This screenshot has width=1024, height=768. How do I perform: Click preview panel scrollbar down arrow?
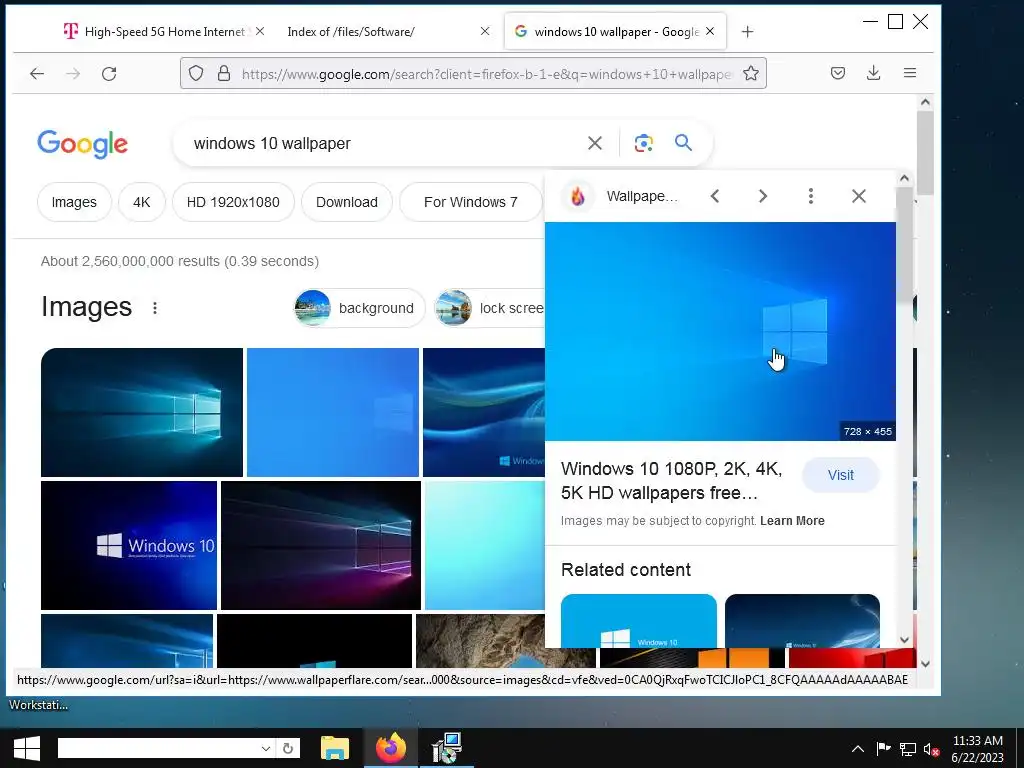(904, 640)
